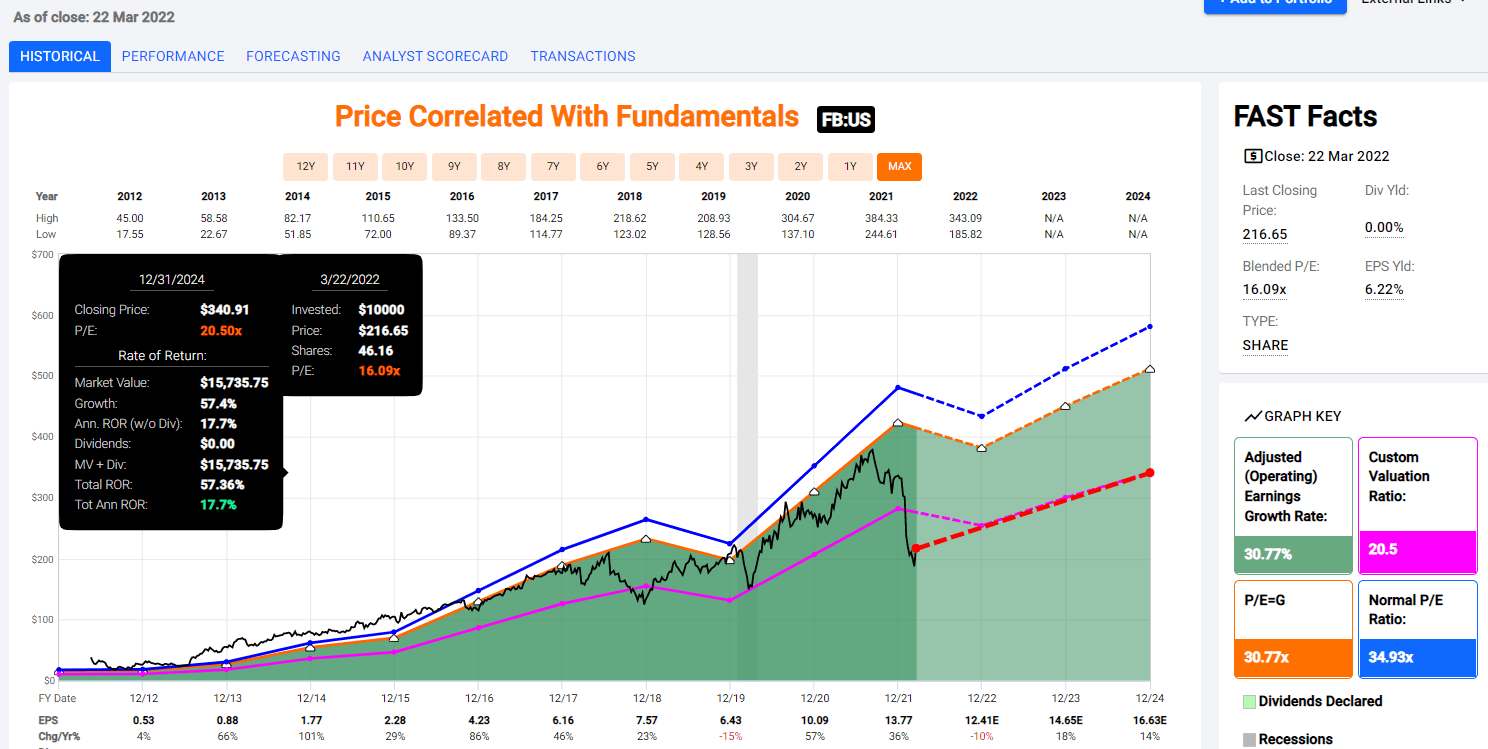
Task: Set chart range to 11Y
Action: point(355,166)
